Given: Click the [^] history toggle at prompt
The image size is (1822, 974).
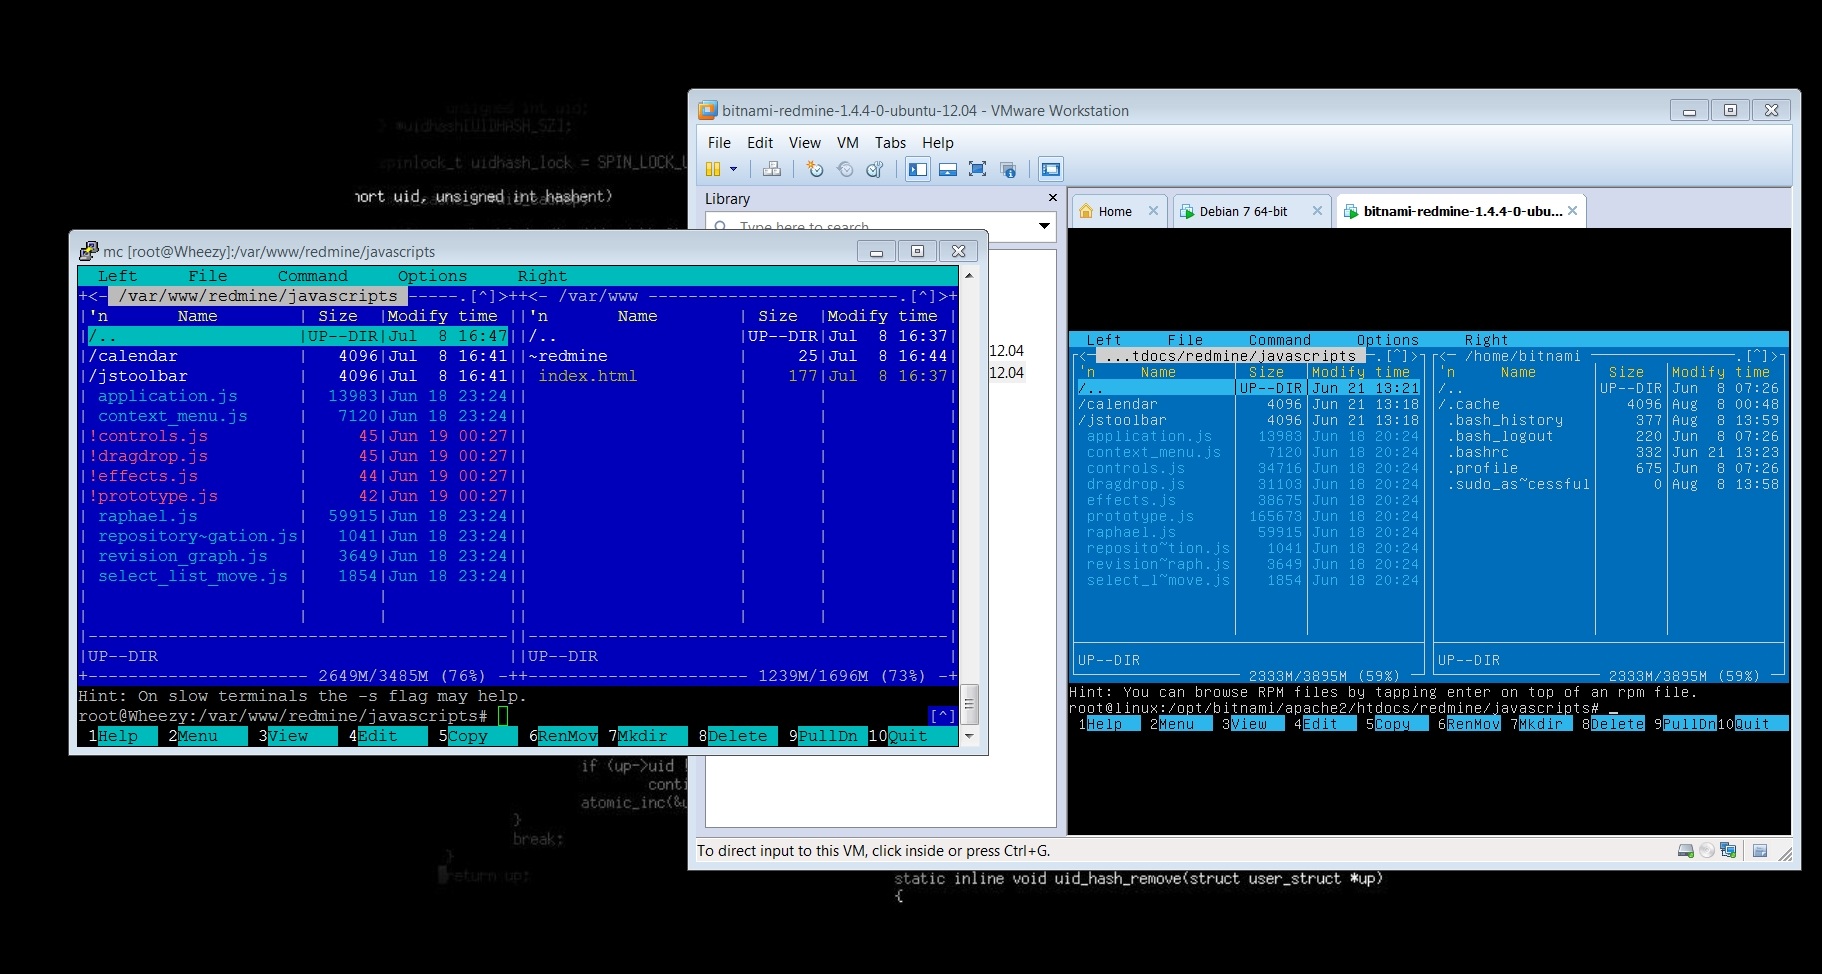Looking at the screenshot, I should [942, 716].
